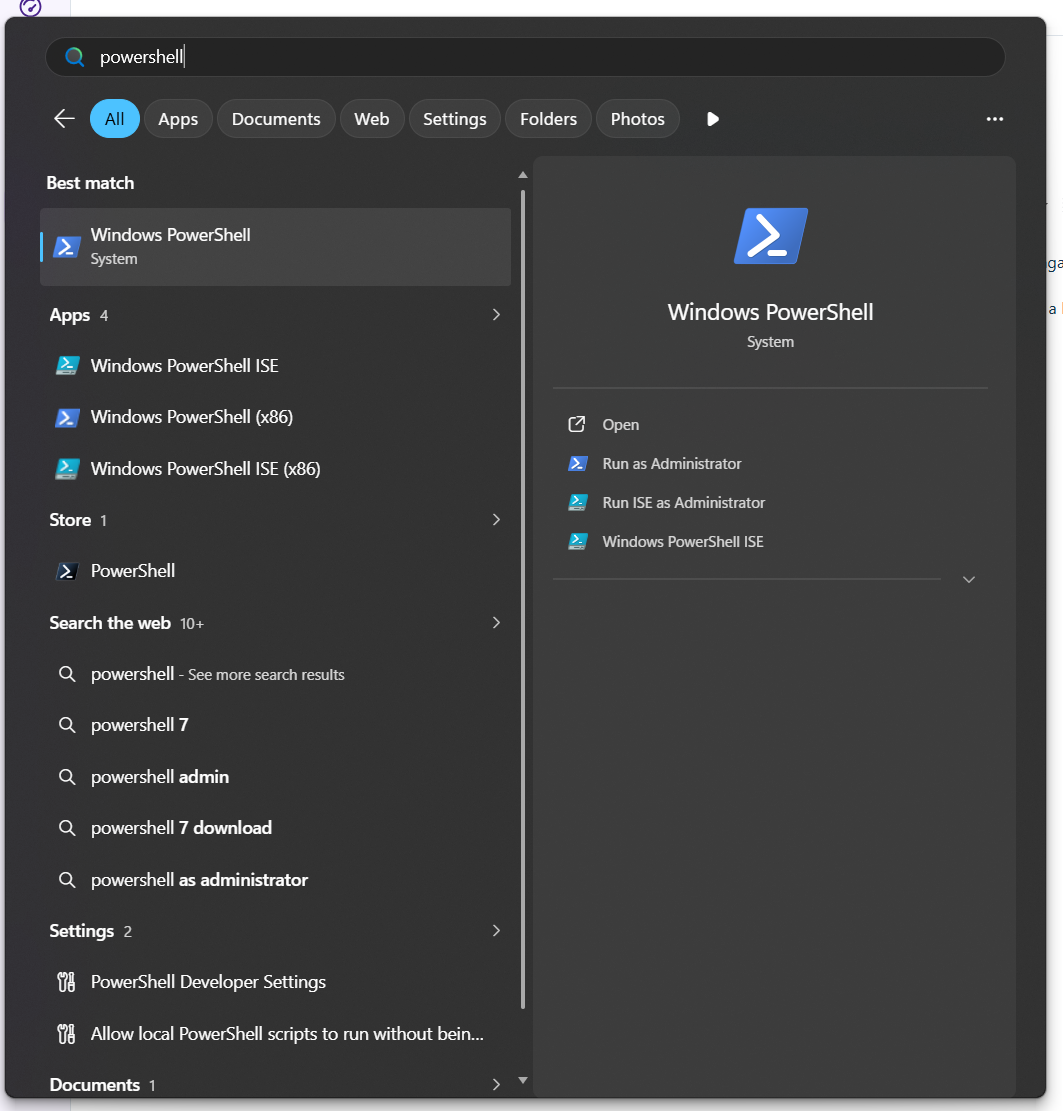Open the PowerShell Developer Settings result
The width and height of the screenshot is (1063, 1111).
coord(208,982)
